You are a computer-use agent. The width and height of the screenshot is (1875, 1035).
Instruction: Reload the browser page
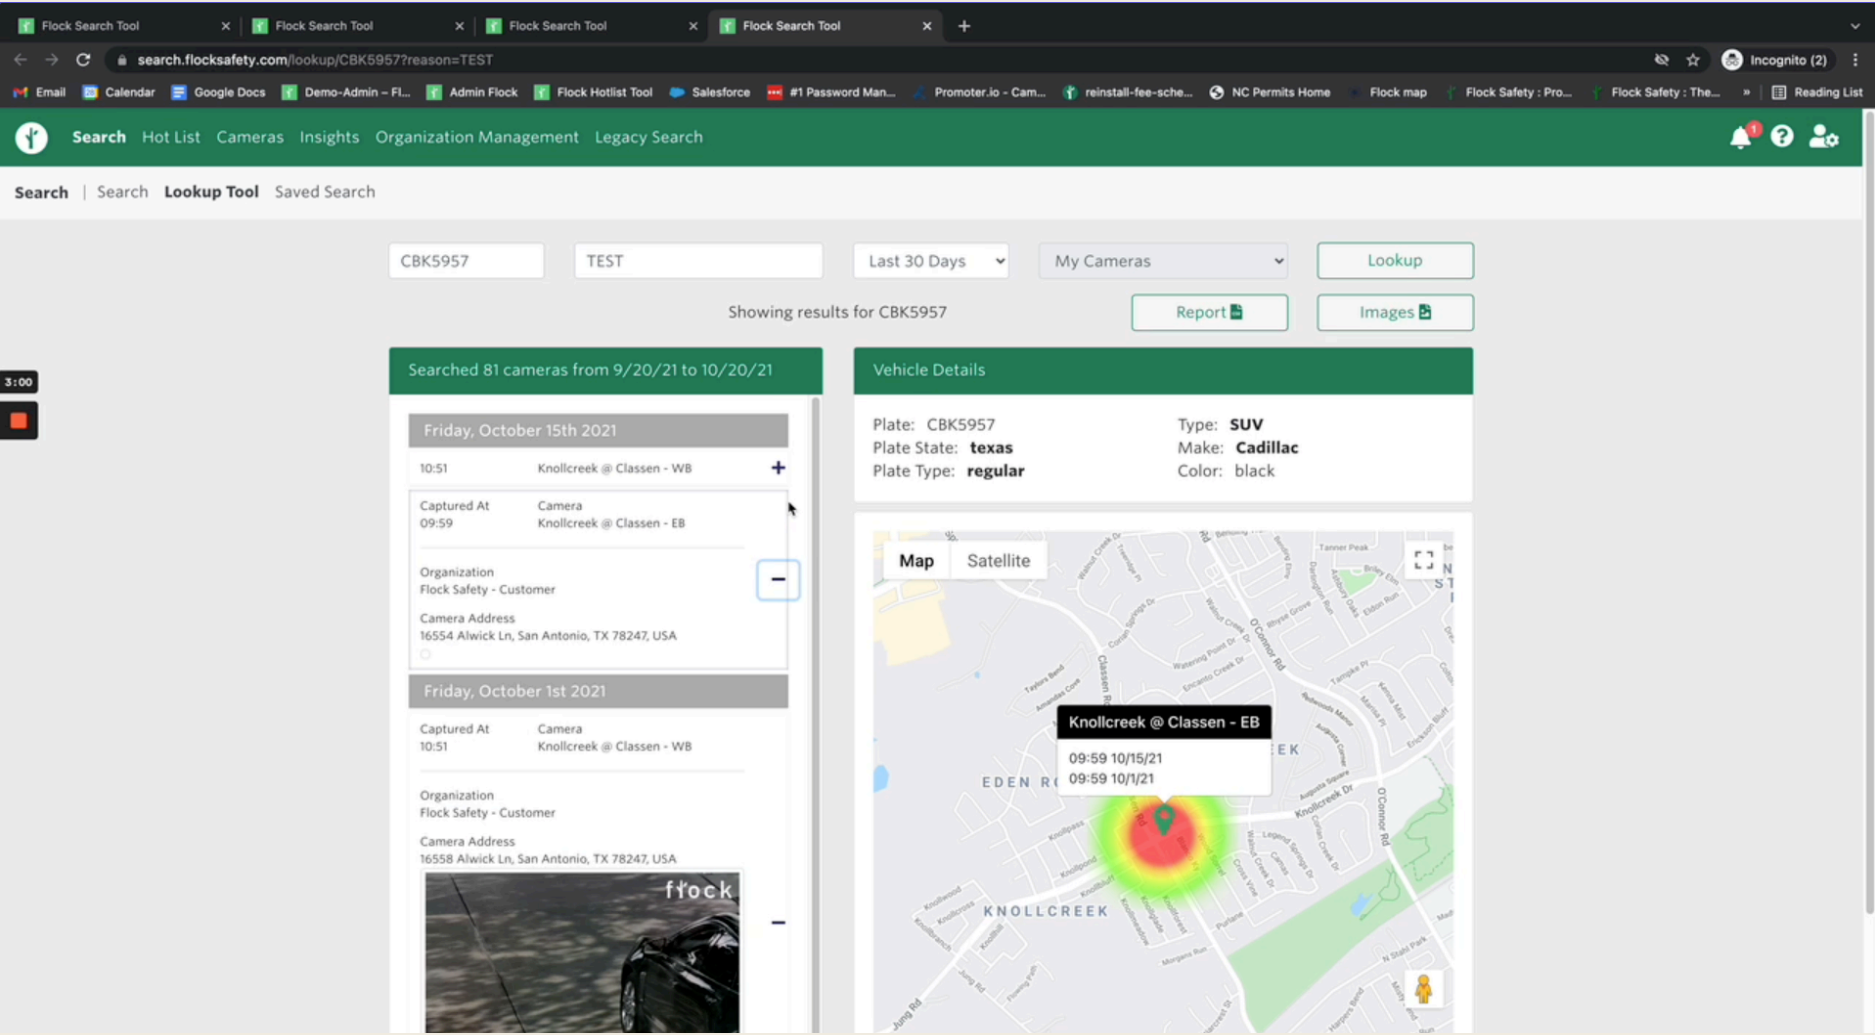coord(83,60)
